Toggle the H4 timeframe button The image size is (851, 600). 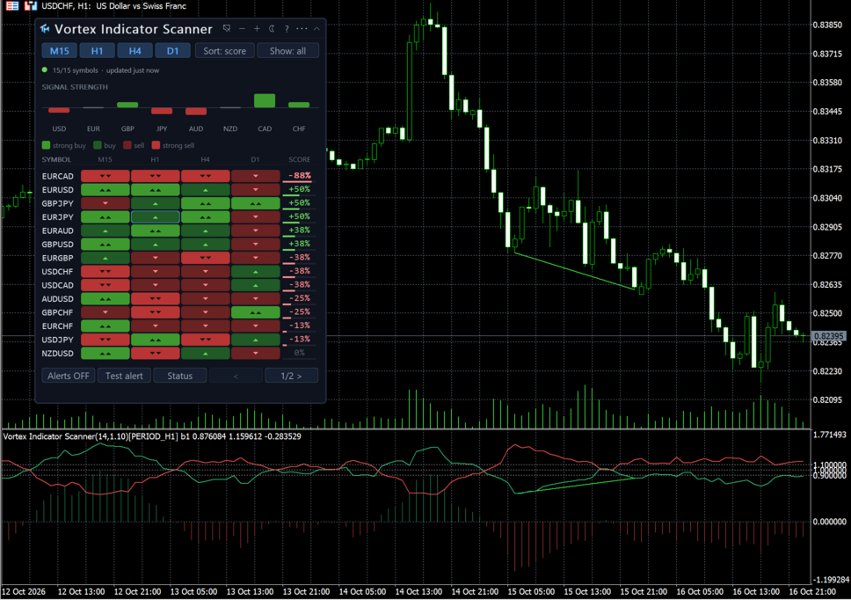point(135,51)
